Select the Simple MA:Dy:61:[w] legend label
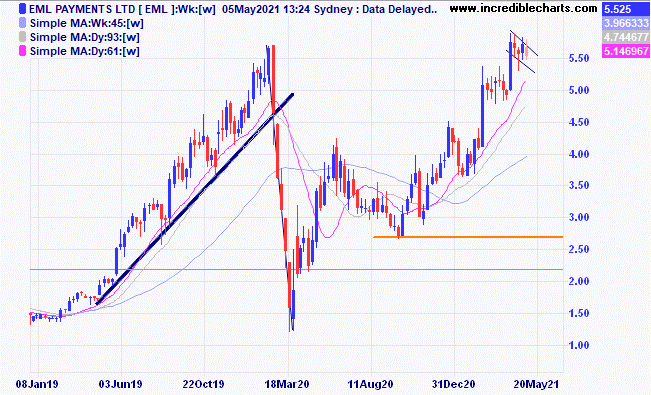 (85, 52)
